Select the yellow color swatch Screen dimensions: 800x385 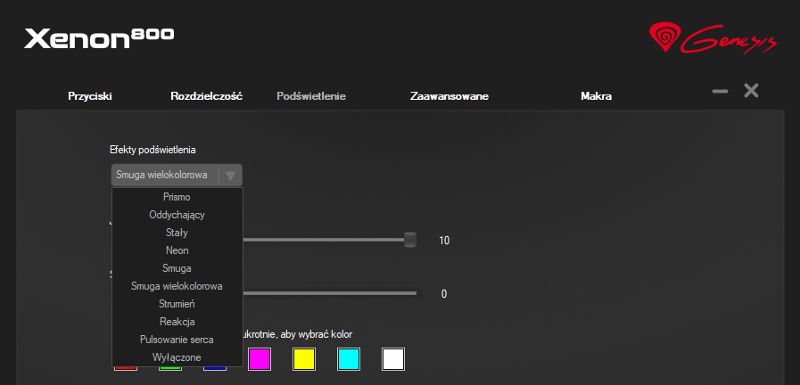coord(304,359)
